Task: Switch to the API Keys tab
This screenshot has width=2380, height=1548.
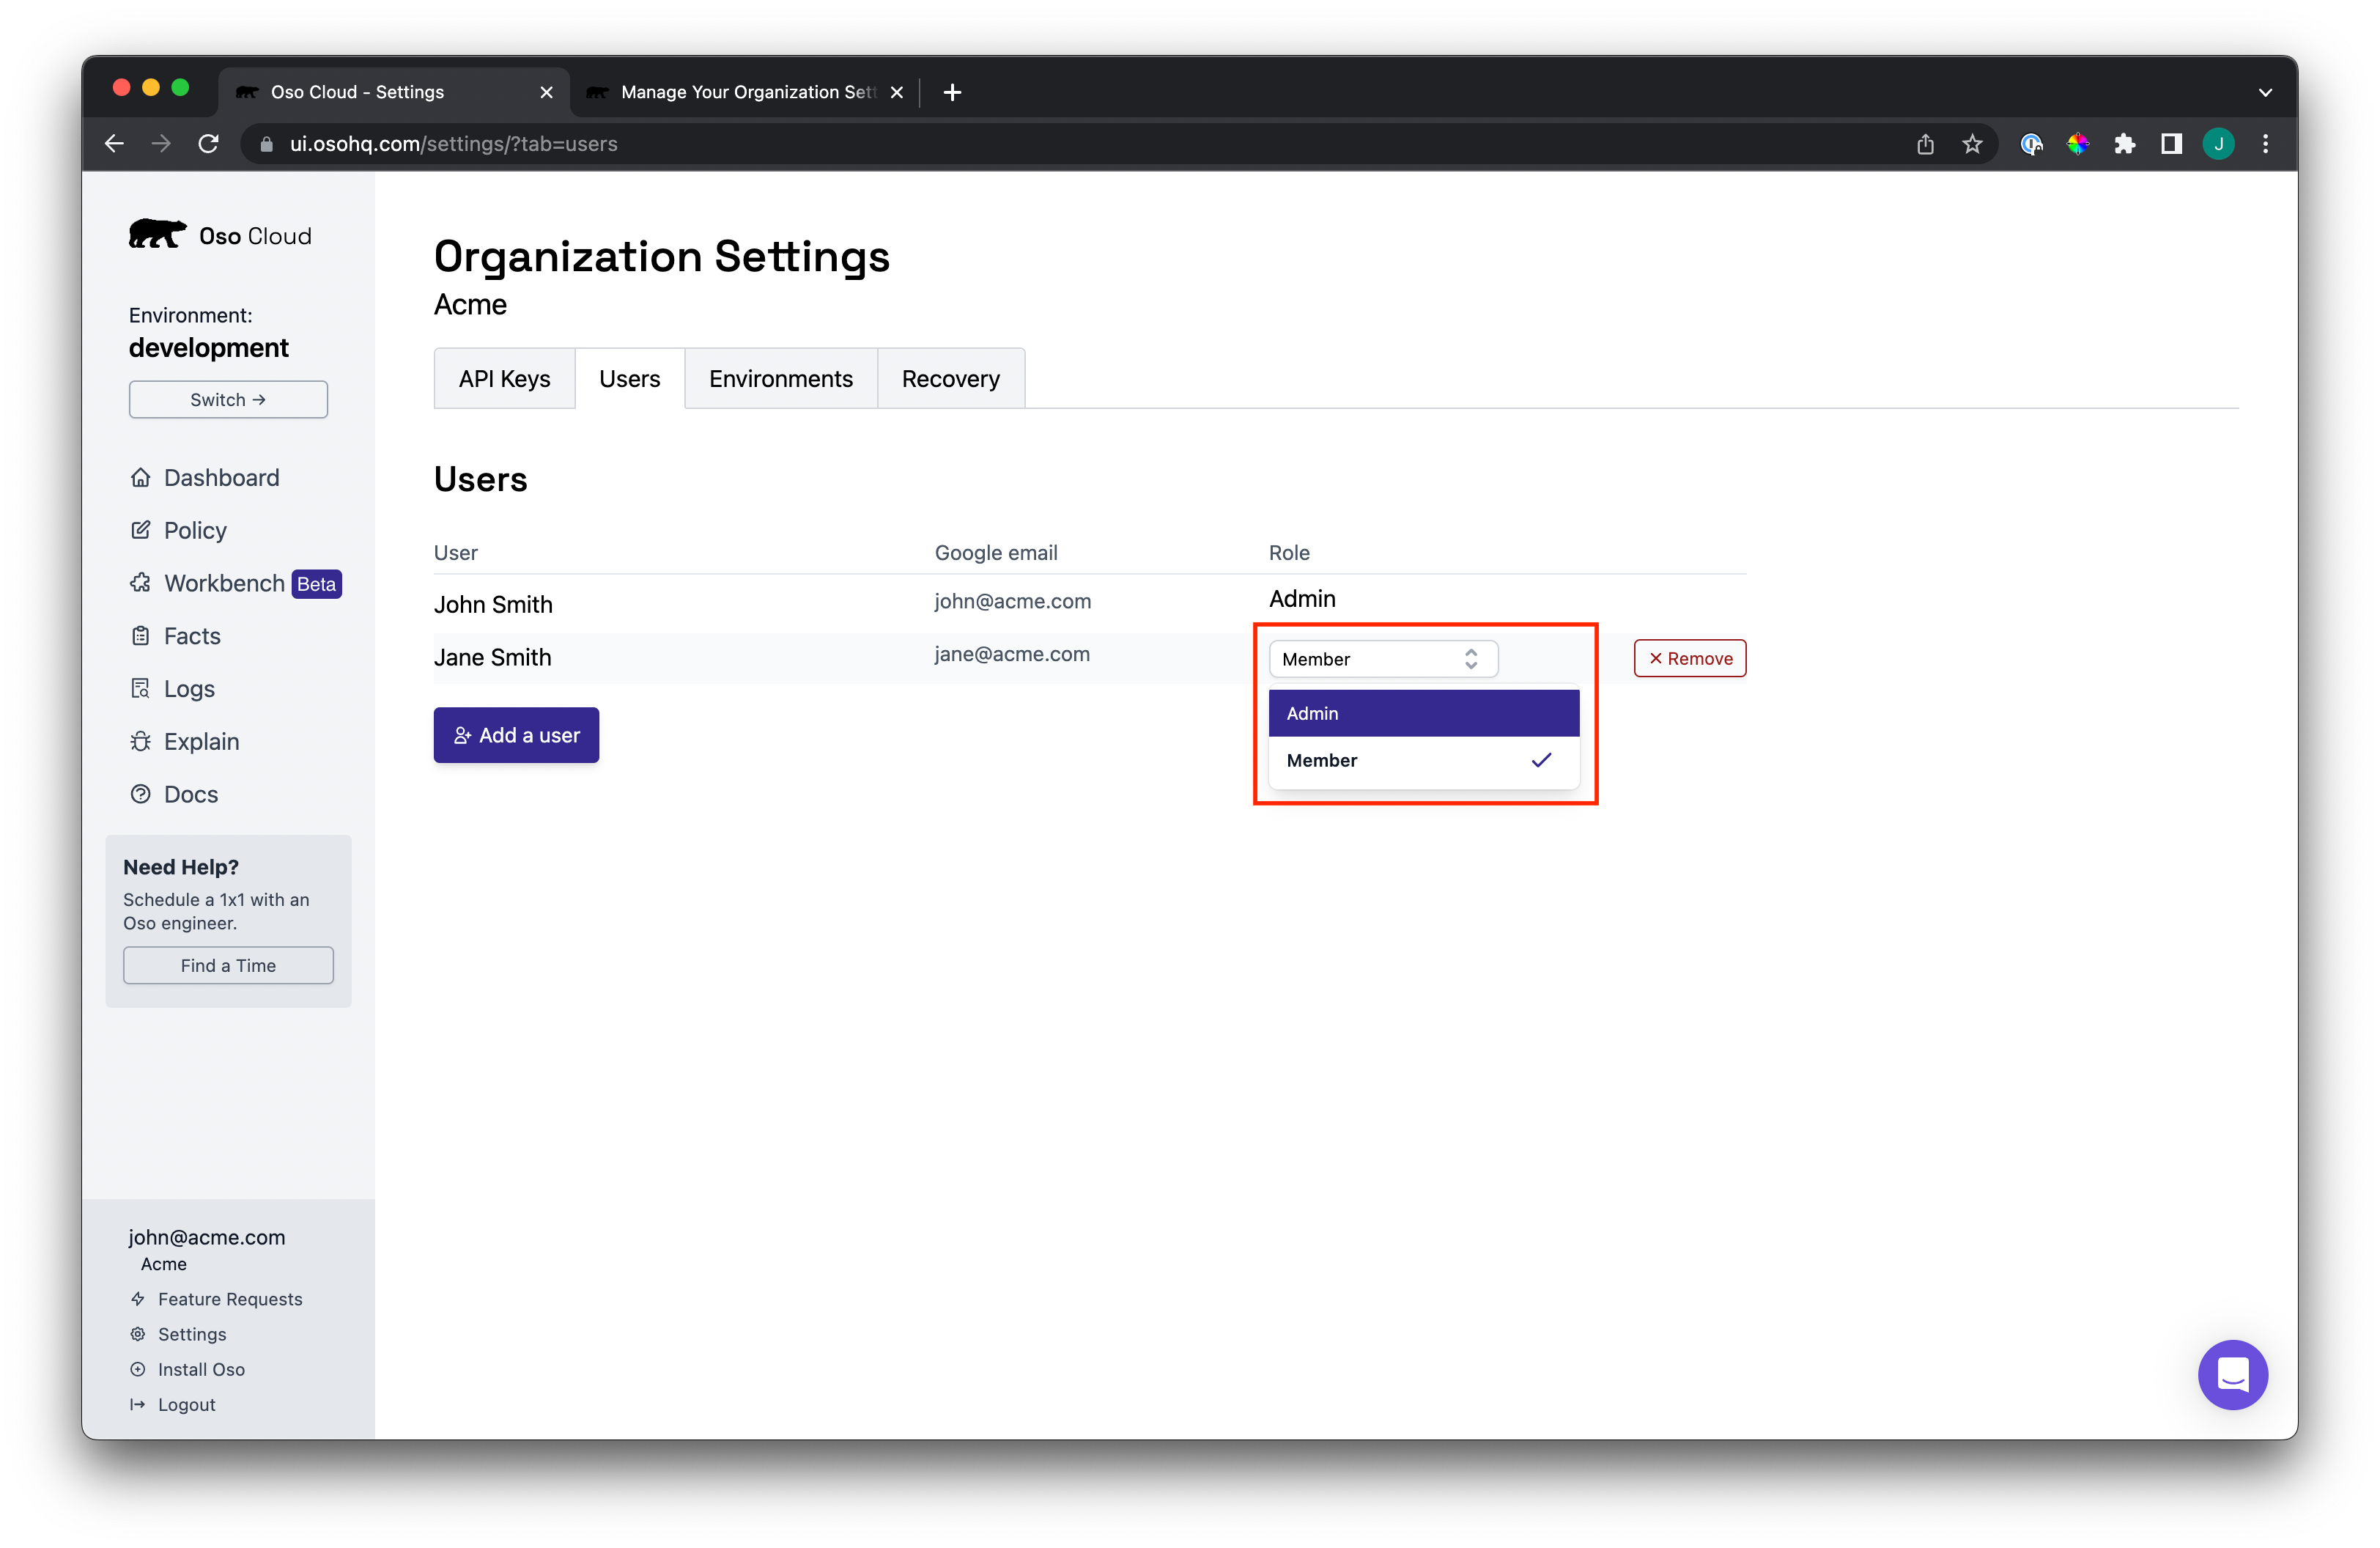Action: (x=504, y=379)
